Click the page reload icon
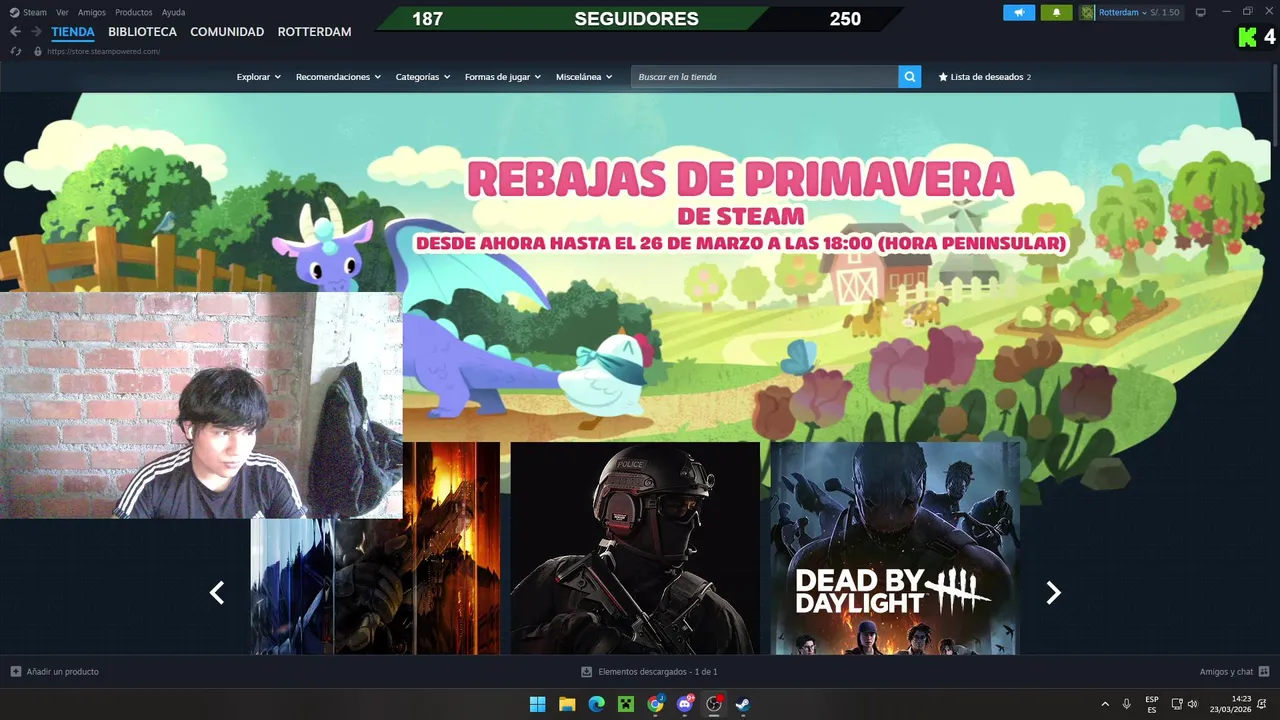Image resolution: width=1280 pixels, height=720 pixels. point(16,51)
